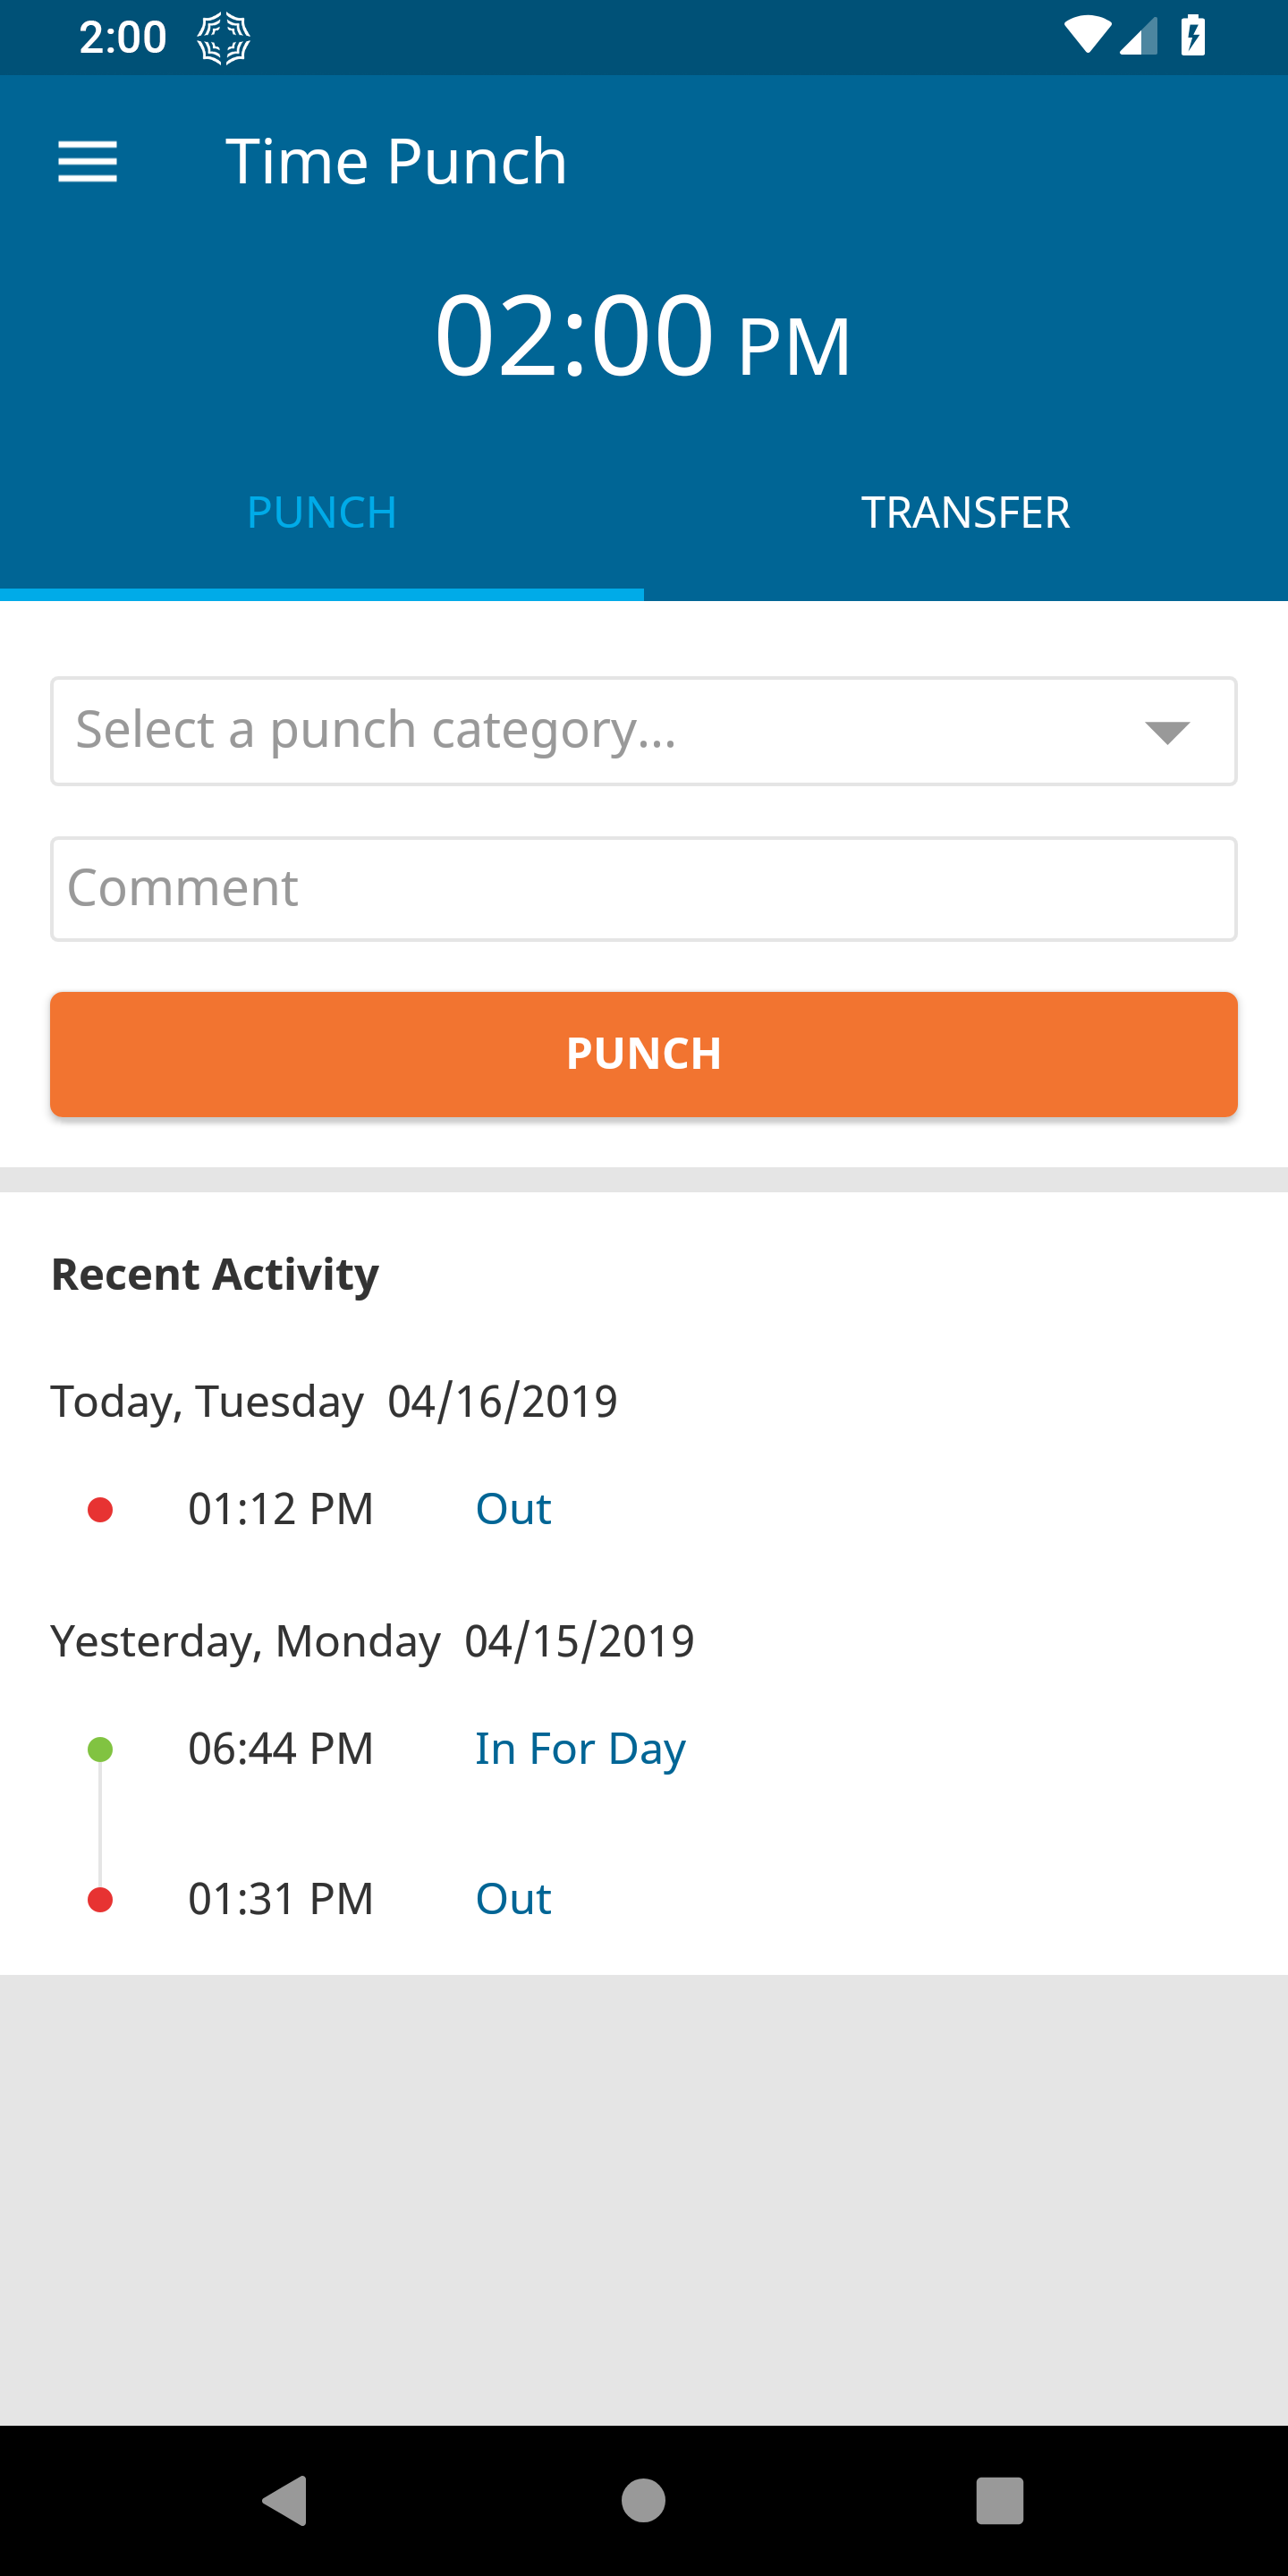Tap the orange PUNCH button

644,1054
